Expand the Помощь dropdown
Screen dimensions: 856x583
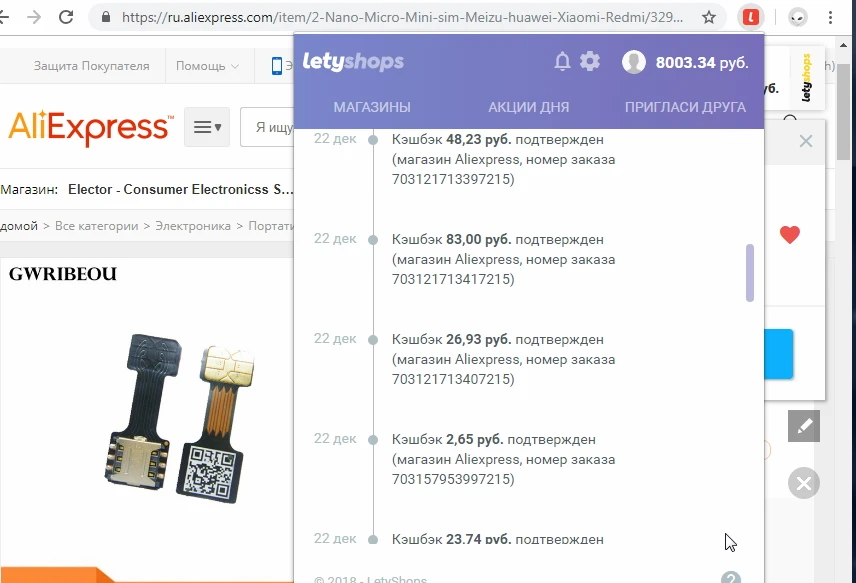pos(207,66)
